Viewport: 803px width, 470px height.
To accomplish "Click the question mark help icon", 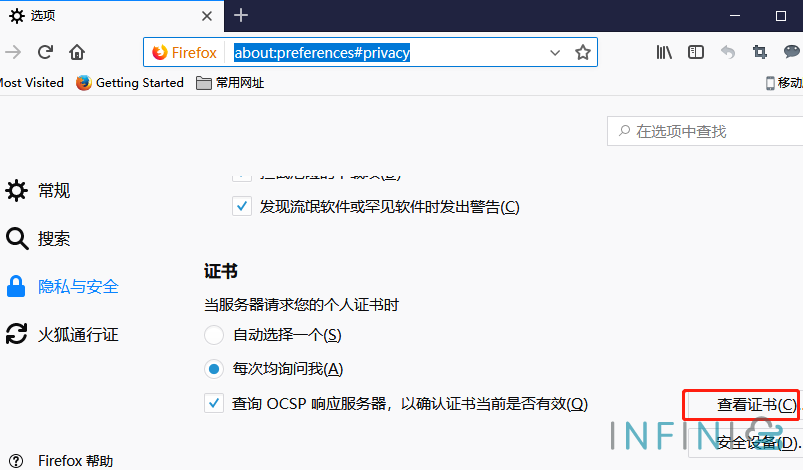I will pos(16,461).
